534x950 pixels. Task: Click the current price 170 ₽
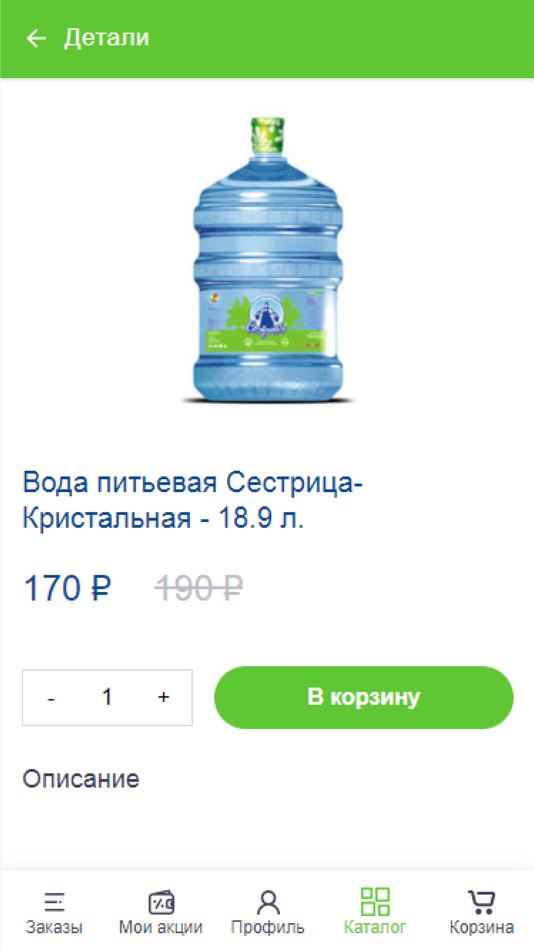(x=67, y=588)
